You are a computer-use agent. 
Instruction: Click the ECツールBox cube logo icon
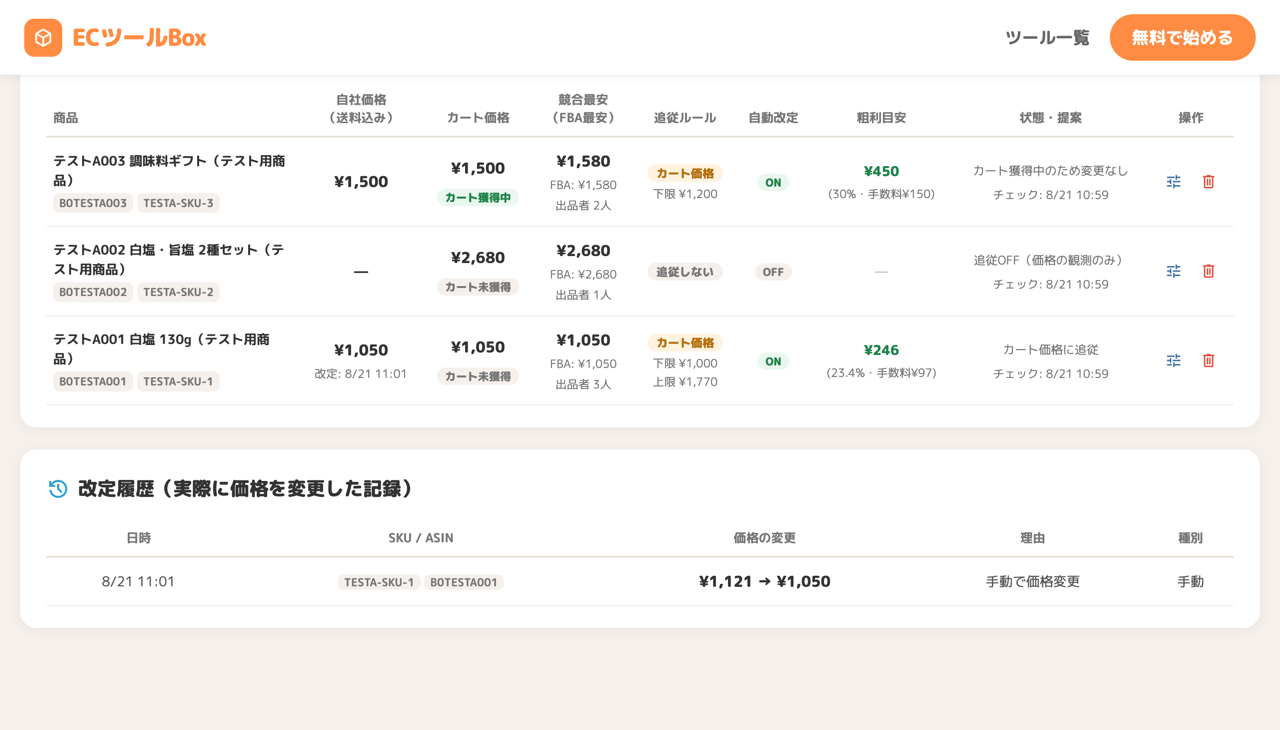click(x=43, y=38)
